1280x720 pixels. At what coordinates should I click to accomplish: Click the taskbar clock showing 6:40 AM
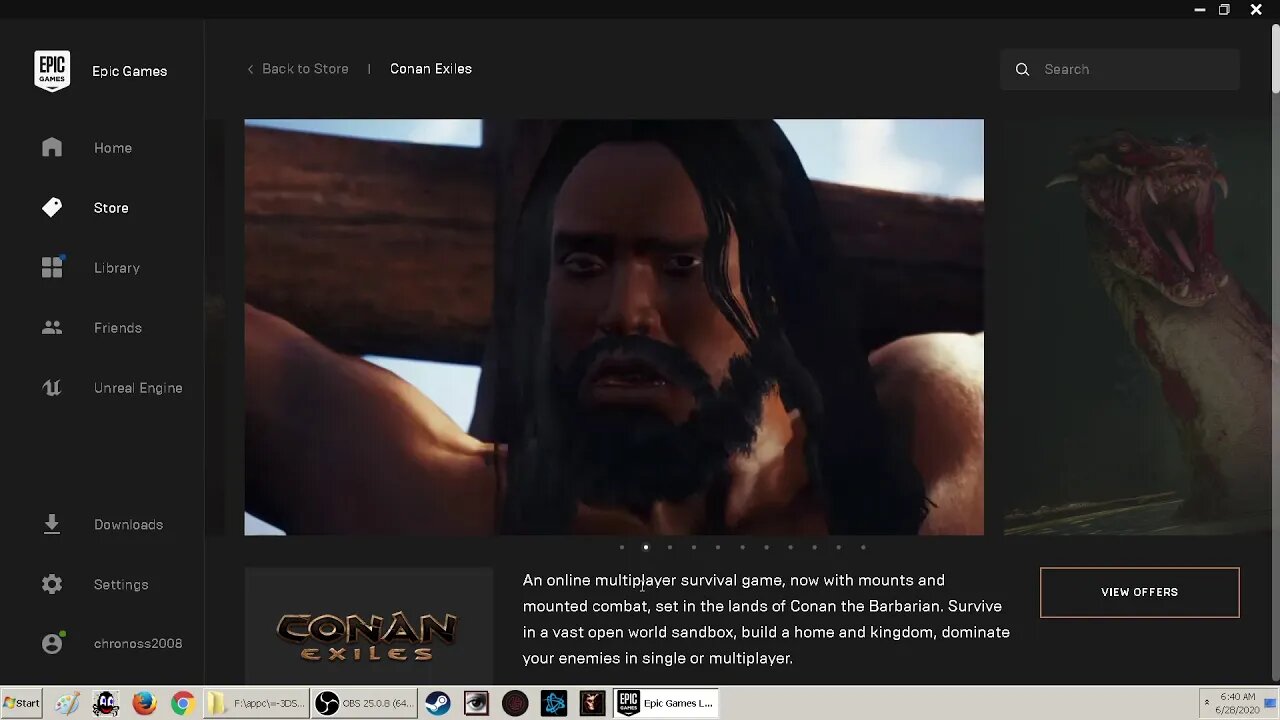click(x=1237, y=703)
